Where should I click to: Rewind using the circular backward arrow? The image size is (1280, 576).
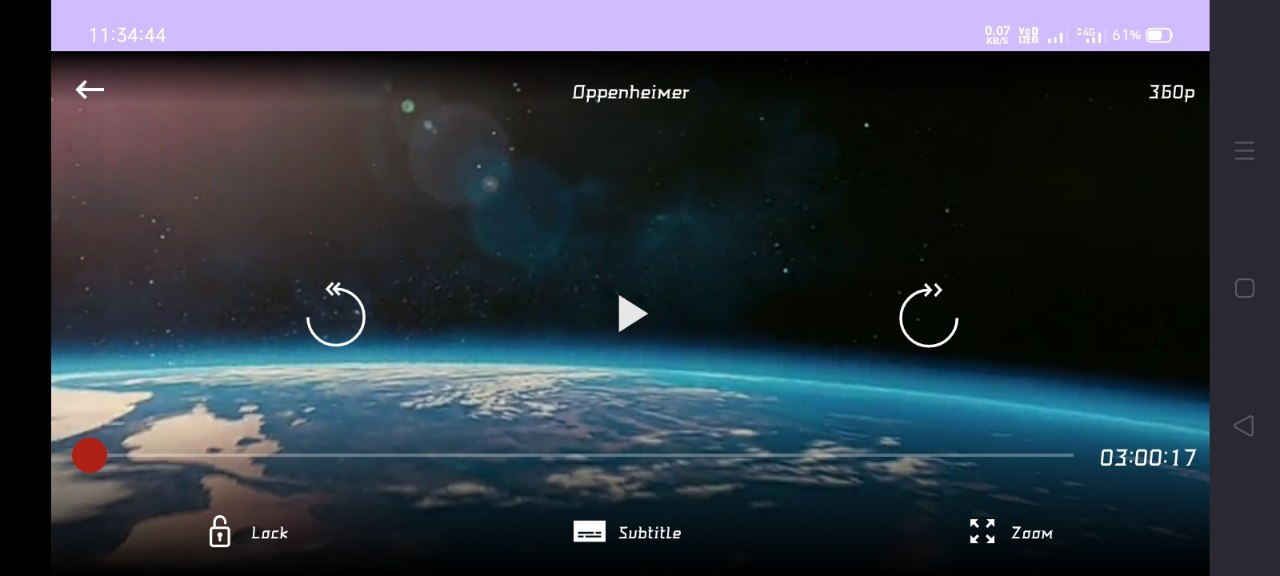(336, 315)
